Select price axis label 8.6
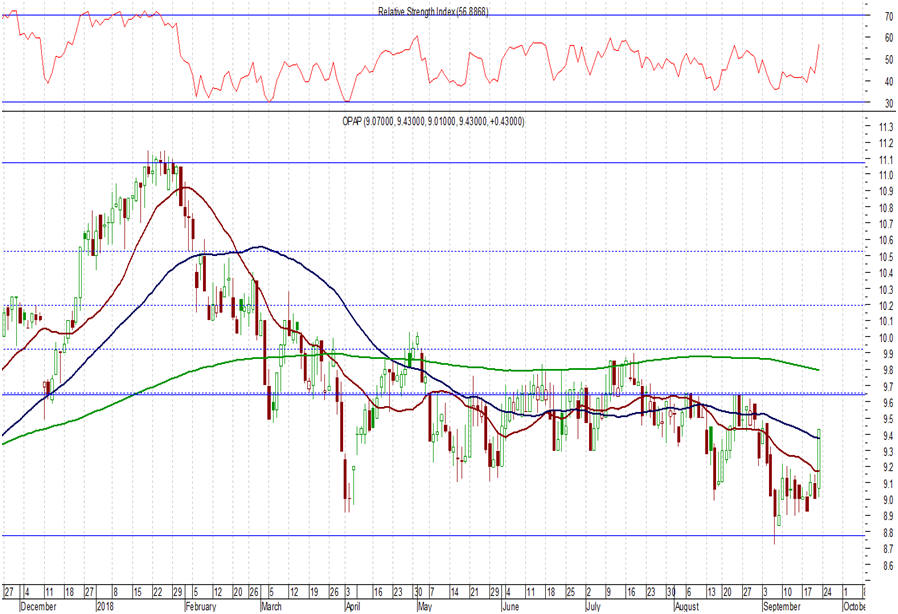Screen dimensions: 898x614 888,566
